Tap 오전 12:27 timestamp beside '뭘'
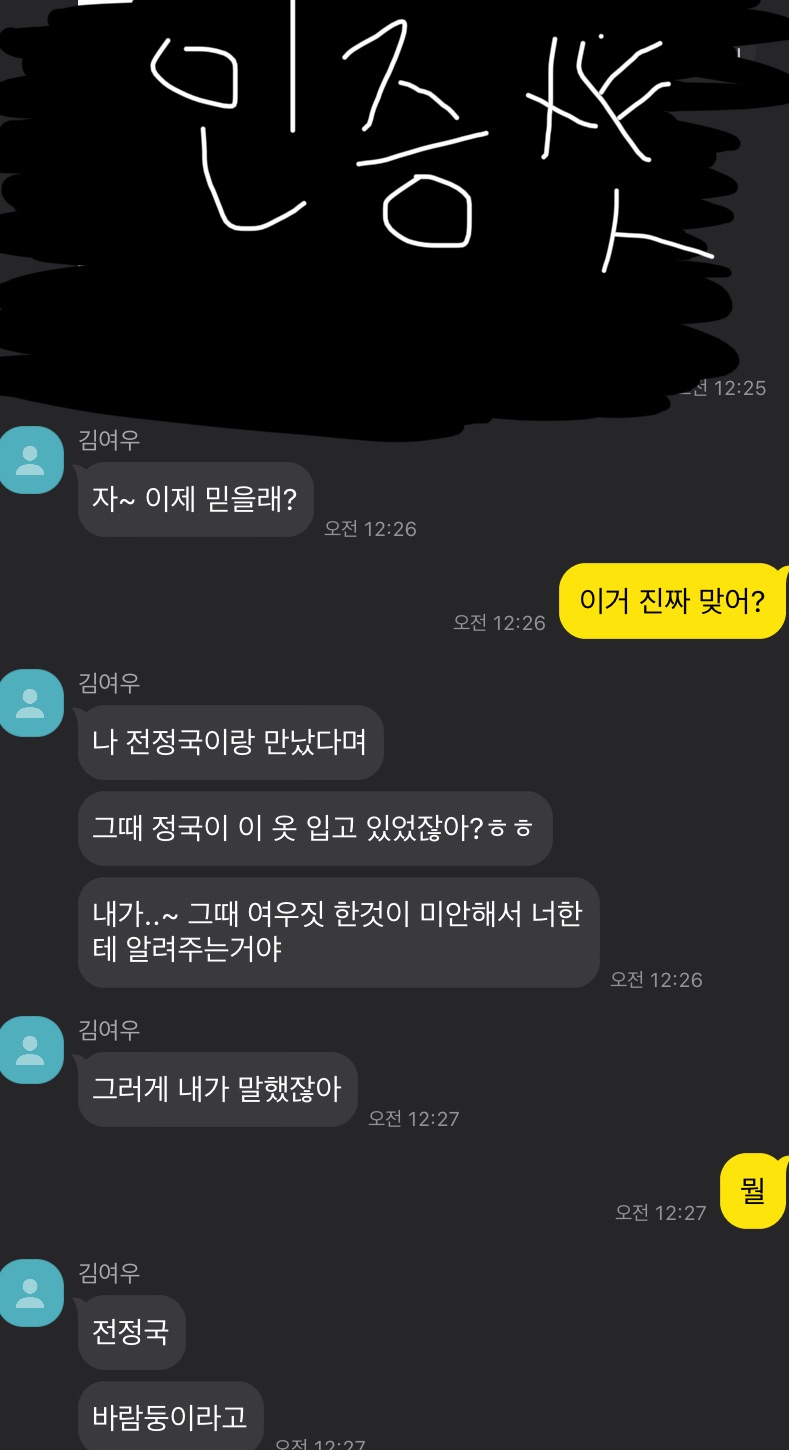The width and height of the screenshot is (789, 1450). tap(660, 1213)
